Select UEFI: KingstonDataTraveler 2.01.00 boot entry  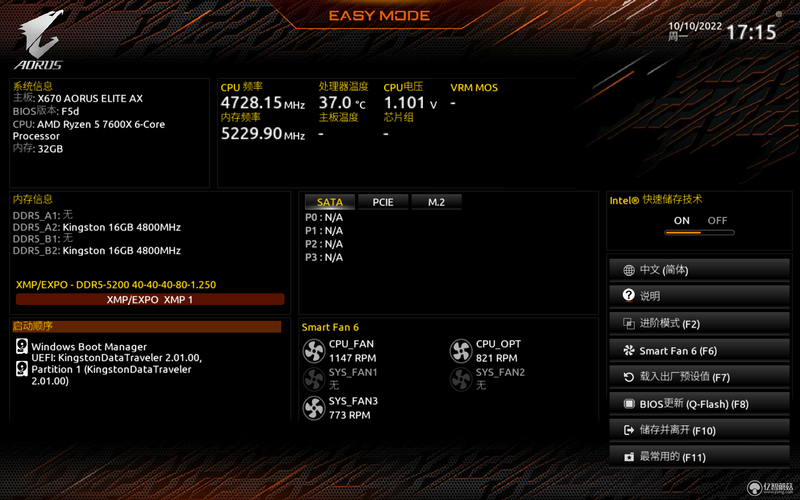pos(116,369)
